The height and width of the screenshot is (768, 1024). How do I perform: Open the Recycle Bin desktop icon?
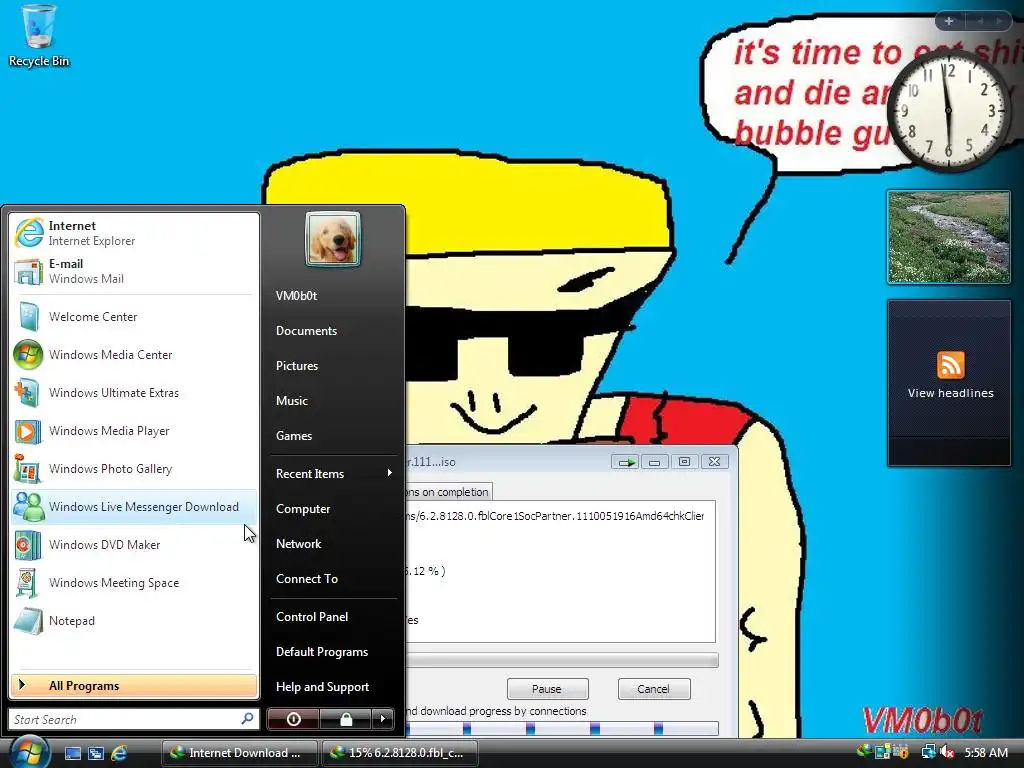(39, 36)
